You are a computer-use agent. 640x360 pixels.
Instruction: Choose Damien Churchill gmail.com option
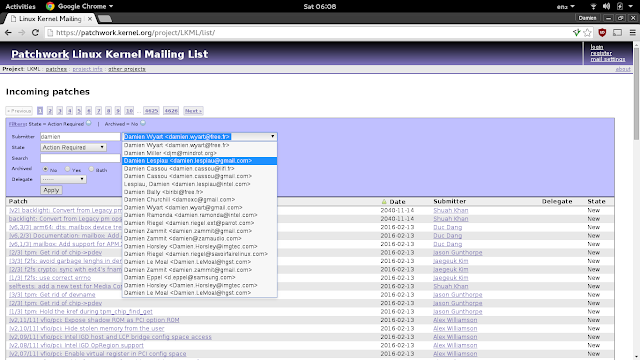click(200, 200)
